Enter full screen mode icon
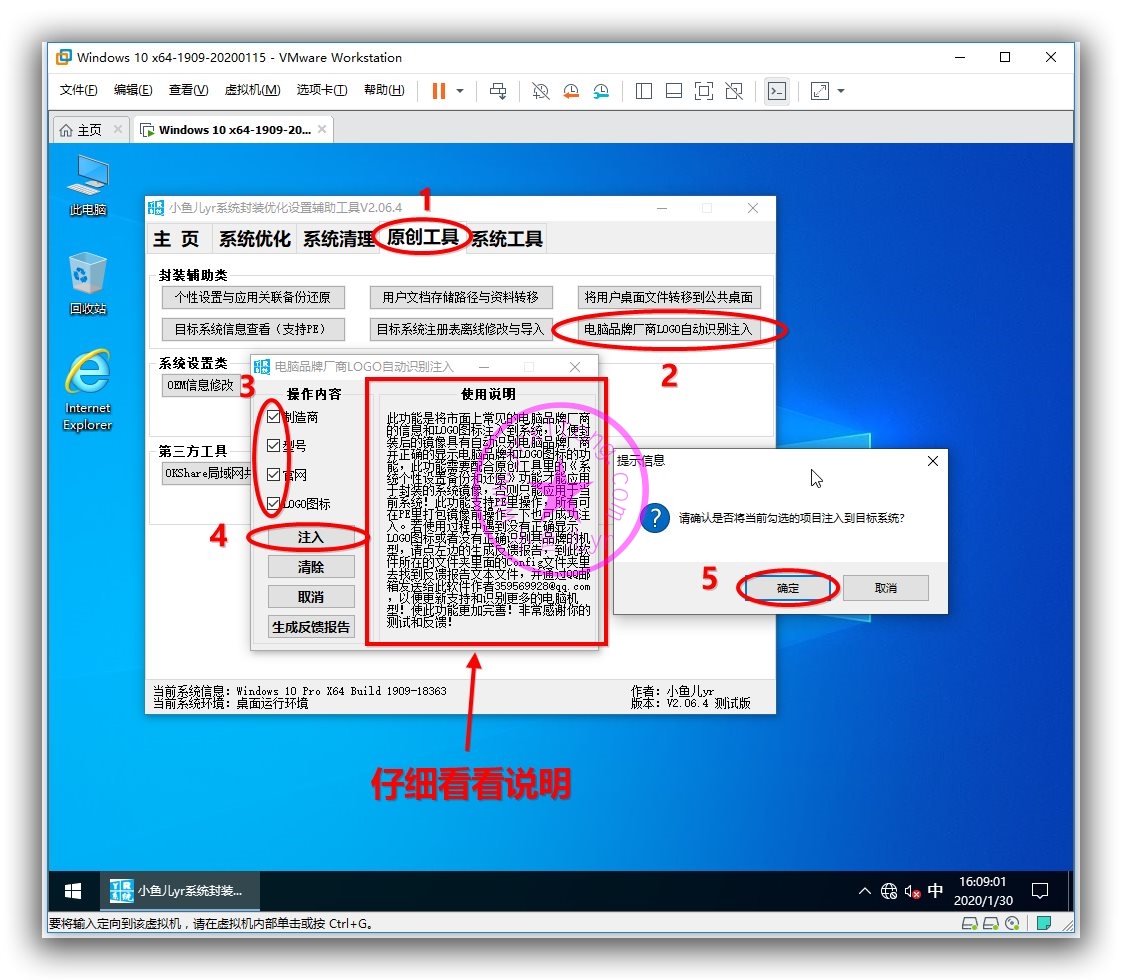The height and width of the screenshot is (980, 1122). pos(704,91)
